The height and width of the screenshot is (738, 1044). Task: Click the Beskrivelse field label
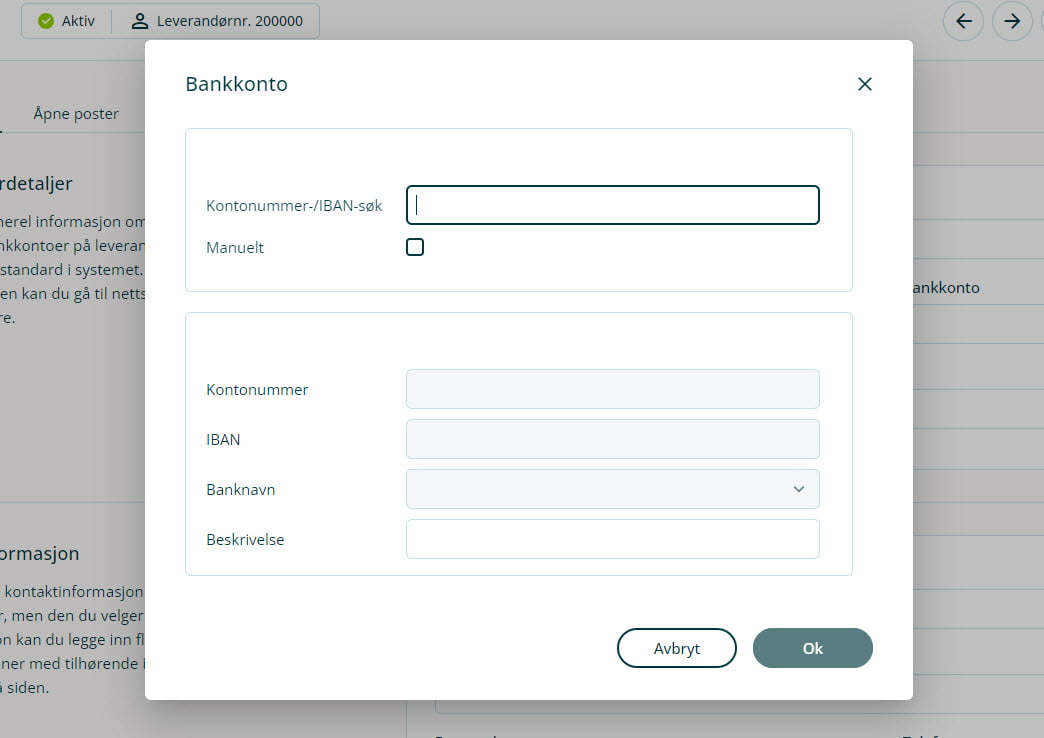(x=245, y=540)
